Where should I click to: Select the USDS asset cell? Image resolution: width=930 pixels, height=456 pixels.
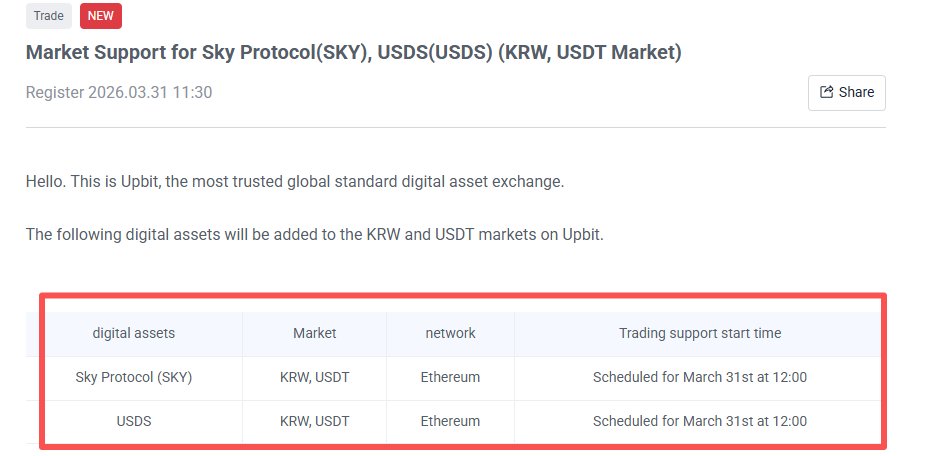click(133, 422)
